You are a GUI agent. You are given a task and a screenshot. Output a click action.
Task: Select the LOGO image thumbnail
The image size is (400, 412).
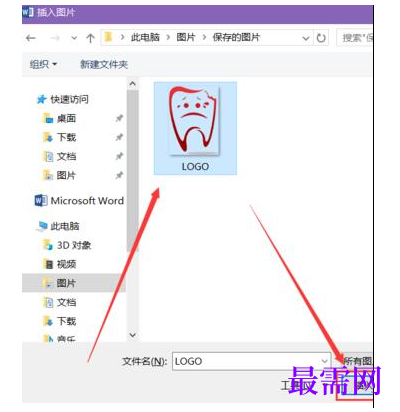[195, 128]
